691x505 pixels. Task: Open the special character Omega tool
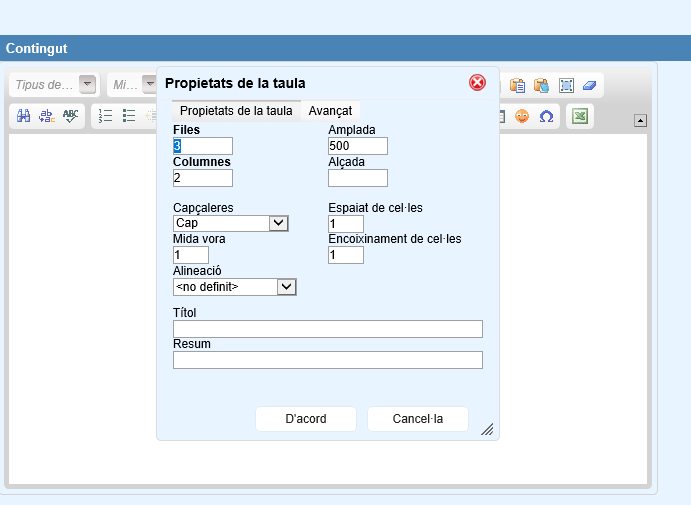546,116
